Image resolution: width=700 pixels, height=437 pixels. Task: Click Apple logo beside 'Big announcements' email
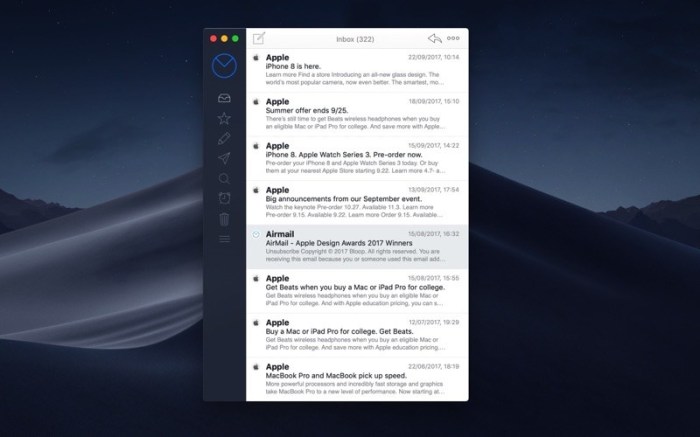pyautogui.click(x=256, y=190)
